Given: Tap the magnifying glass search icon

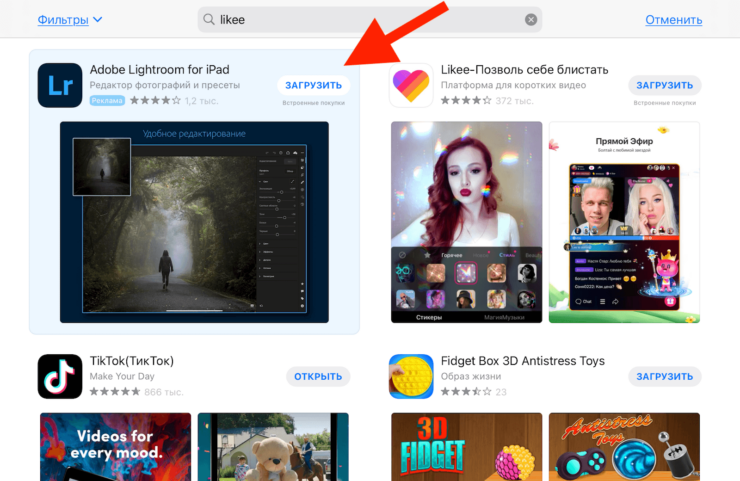Looking at the screenshot, I should 209,19.
